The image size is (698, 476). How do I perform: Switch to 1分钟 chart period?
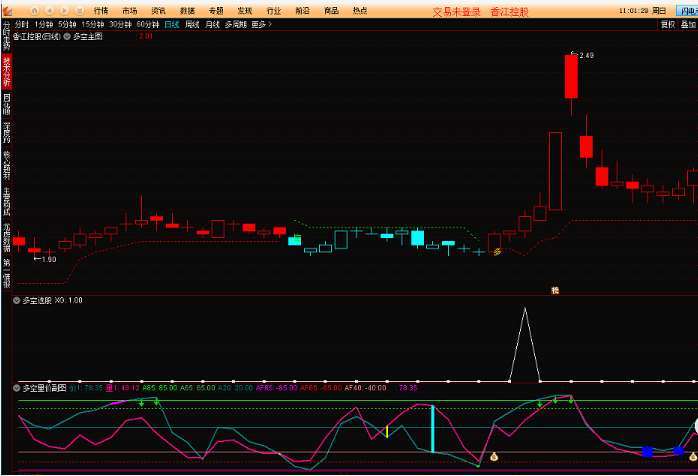coord(42,23)
